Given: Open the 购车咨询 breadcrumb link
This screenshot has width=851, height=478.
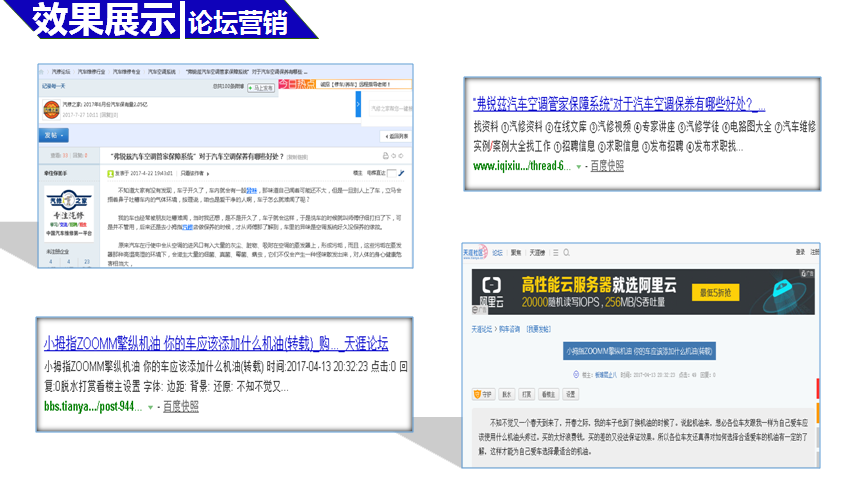Looking at the screenshot, I should (x=509, y=329).
